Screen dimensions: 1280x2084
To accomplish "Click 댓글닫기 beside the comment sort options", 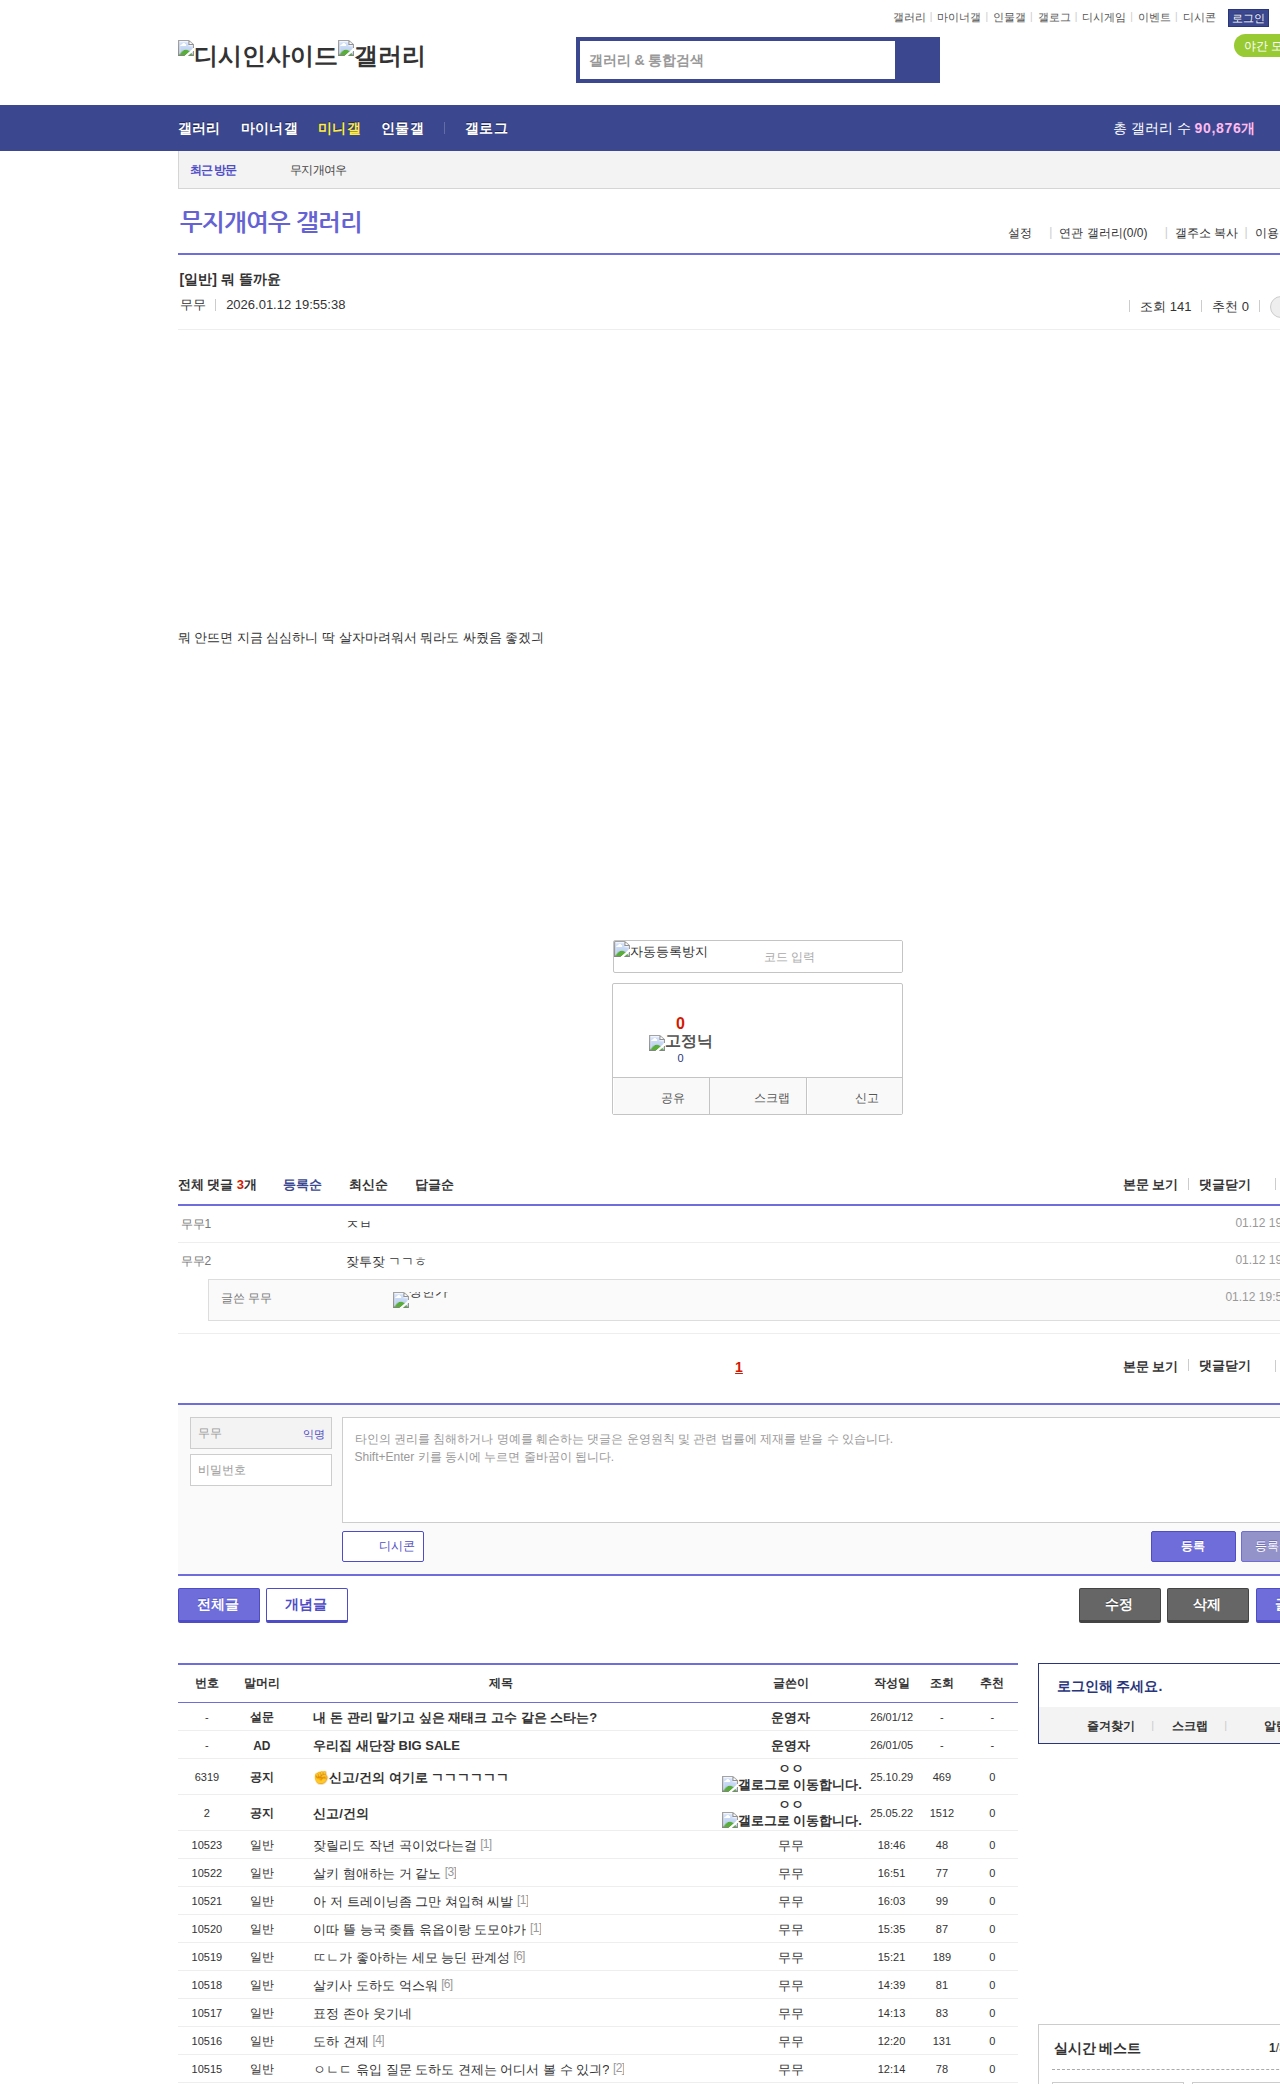I will [1225, 1185].
